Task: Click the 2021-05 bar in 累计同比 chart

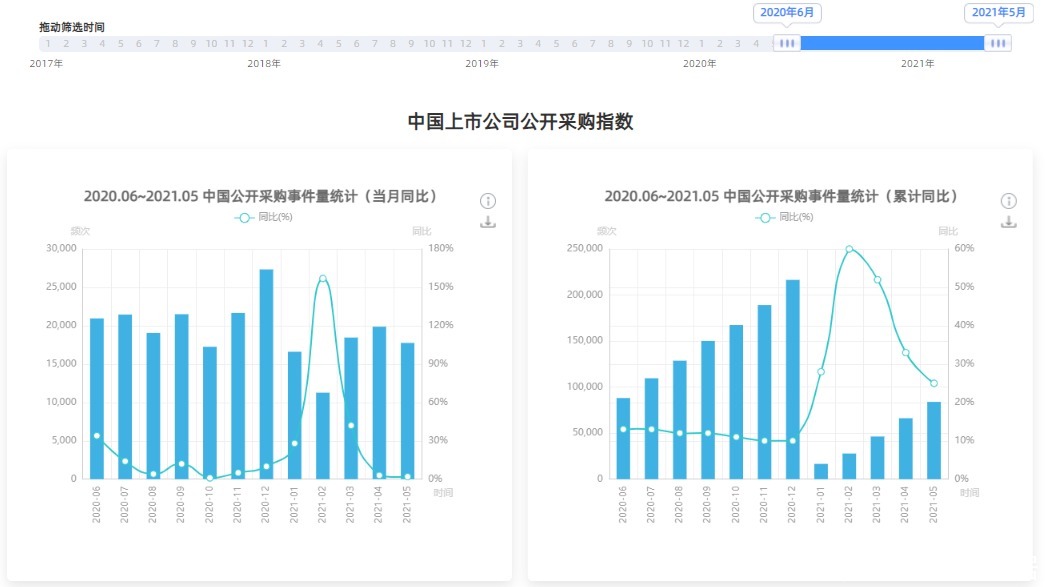Action: click(x=933, y=440)
